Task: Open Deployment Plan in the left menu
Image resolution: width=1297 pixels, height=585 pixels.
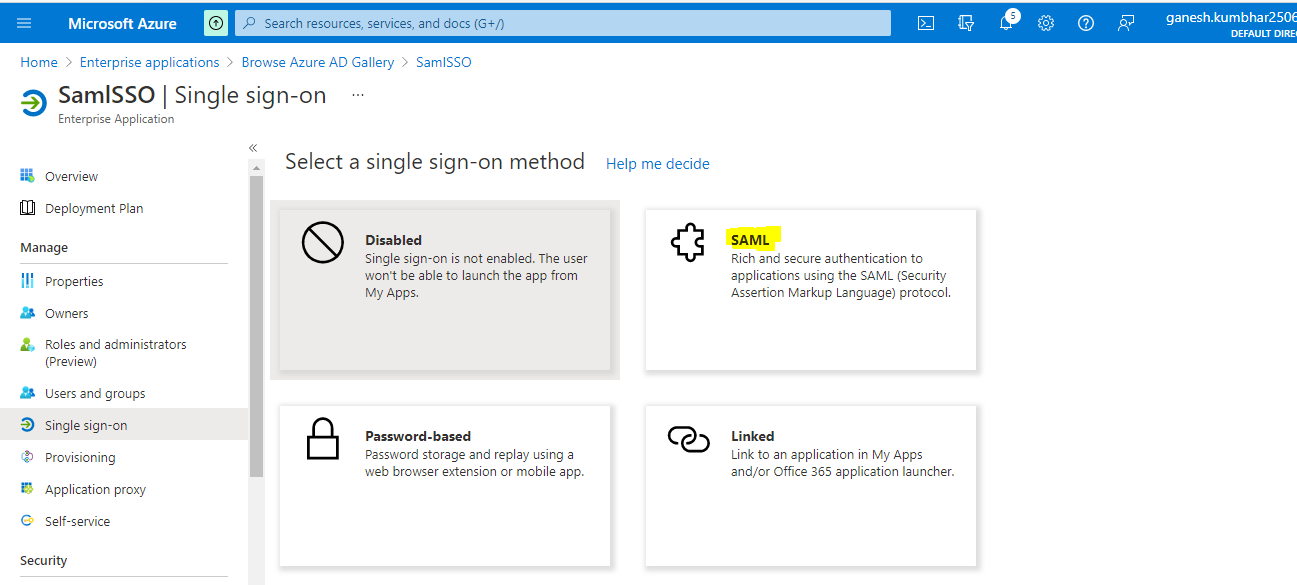Action: (x=94, y=208)
